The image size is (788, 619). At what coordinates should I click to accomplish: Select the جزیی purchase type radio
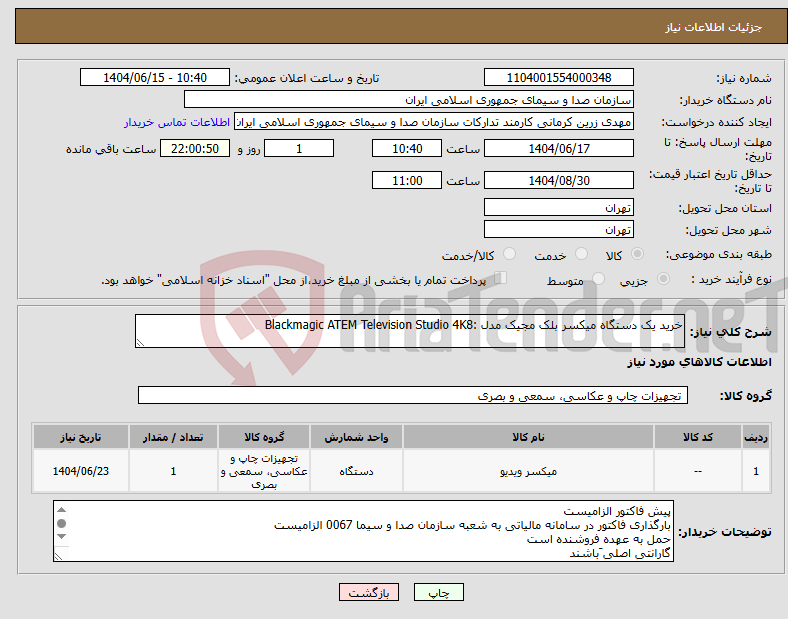[663, 278]
